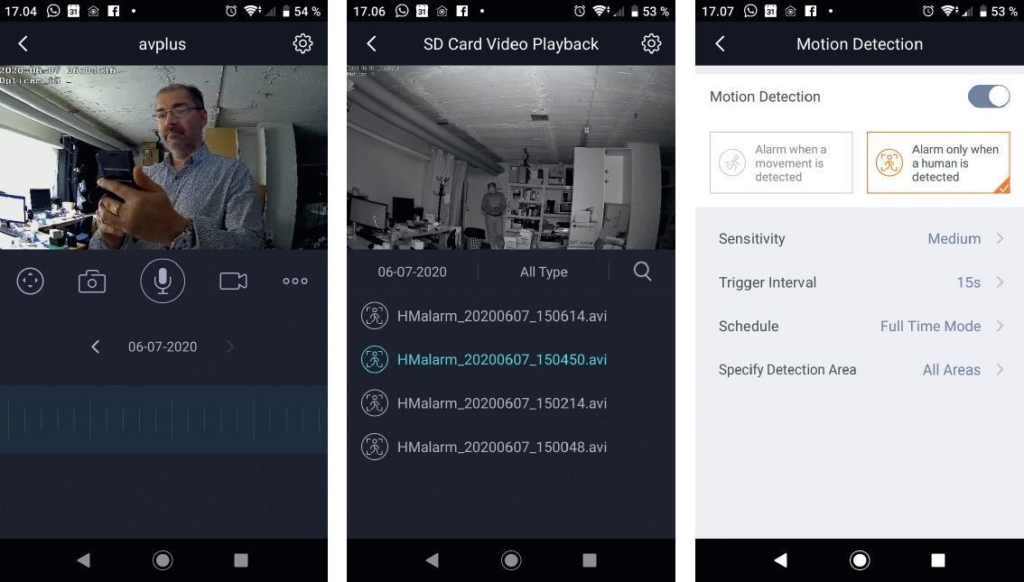Screen dimensions: 1024x582
Task: Select the 06-07-2020 date on avplus timeline
Action: 163,347
